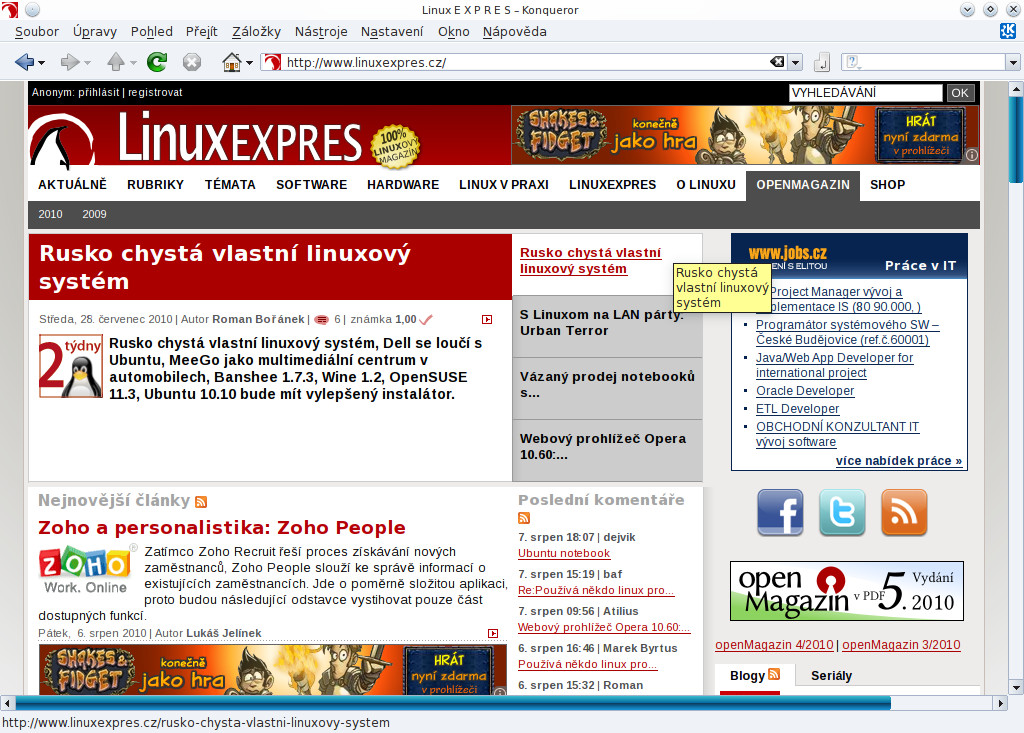1024x733 pixels.
Task: Click the Forward navigation arrow
Action: pyautogui.click(x=69, y=62)
